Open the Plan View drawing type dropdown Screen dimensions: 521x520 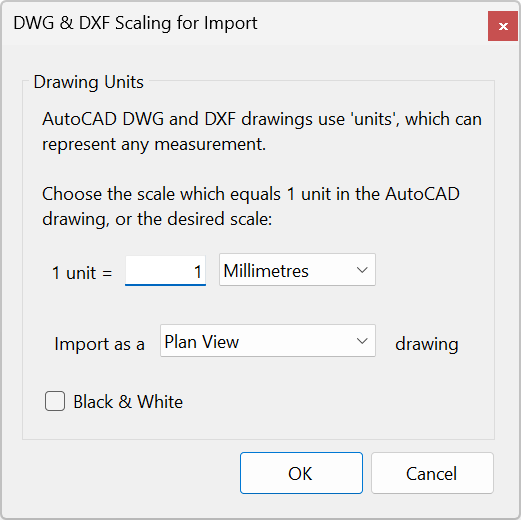pos(268,341)
